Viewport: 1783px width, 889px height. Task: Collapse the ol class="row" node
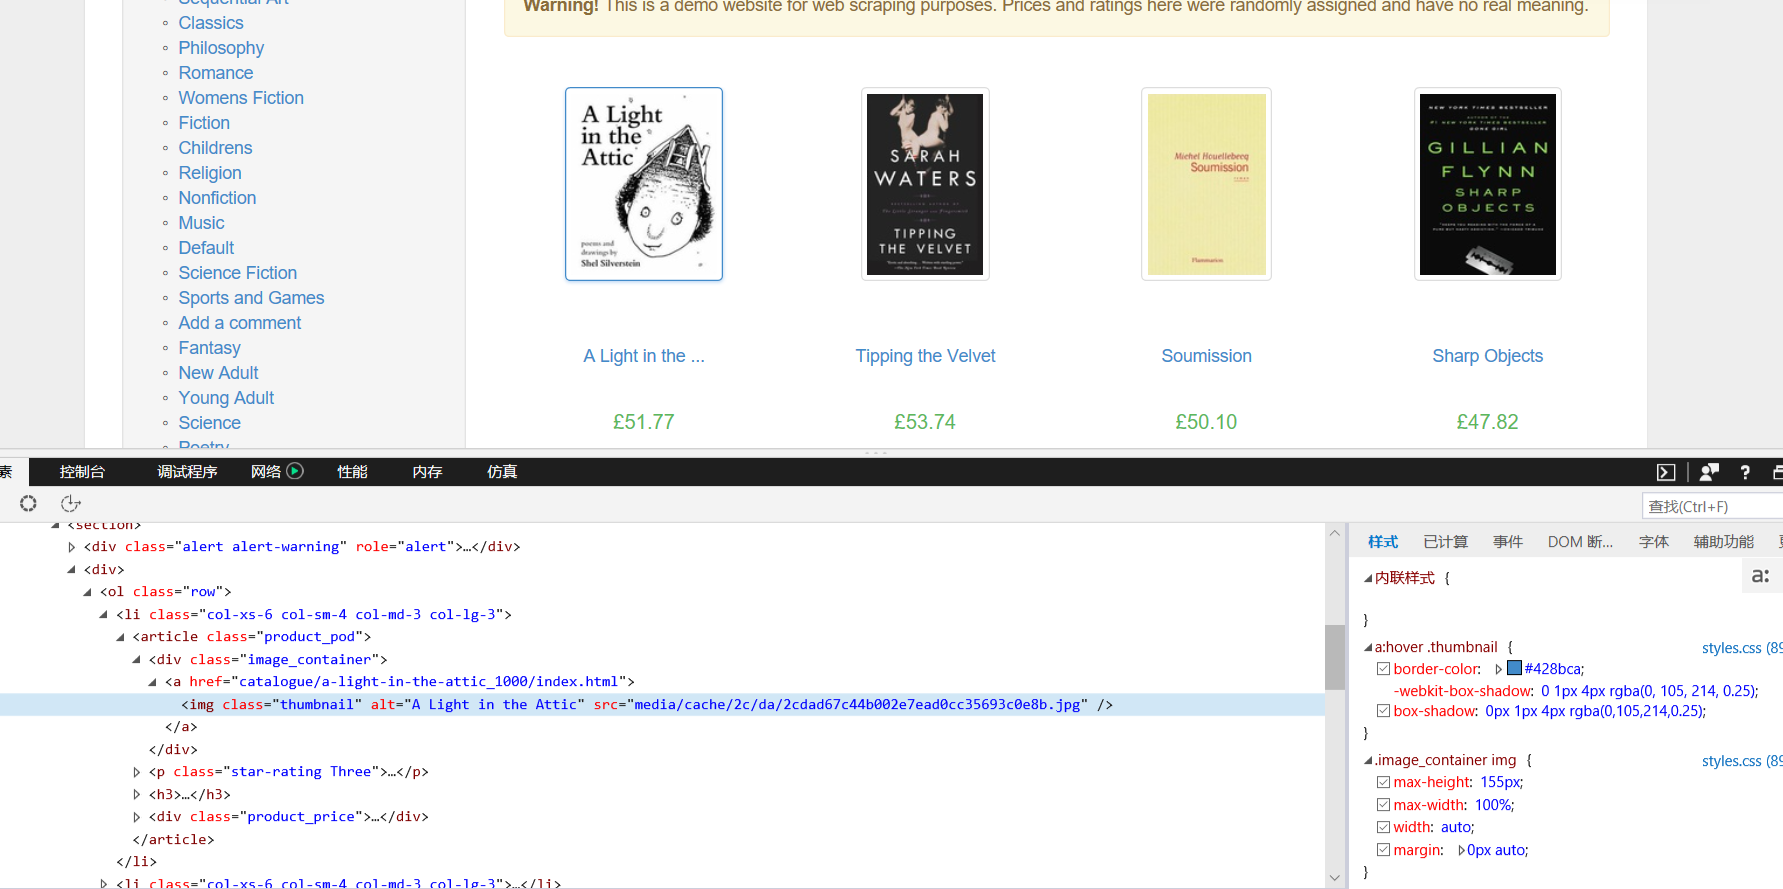point(87,592)
